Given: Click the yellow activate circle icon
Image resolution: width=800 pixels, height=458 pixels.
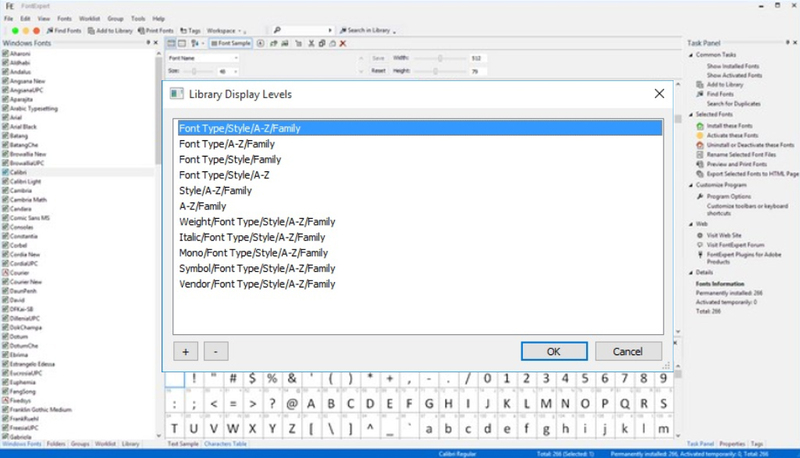Looking at the screenshot, I should tap(26, 31).
